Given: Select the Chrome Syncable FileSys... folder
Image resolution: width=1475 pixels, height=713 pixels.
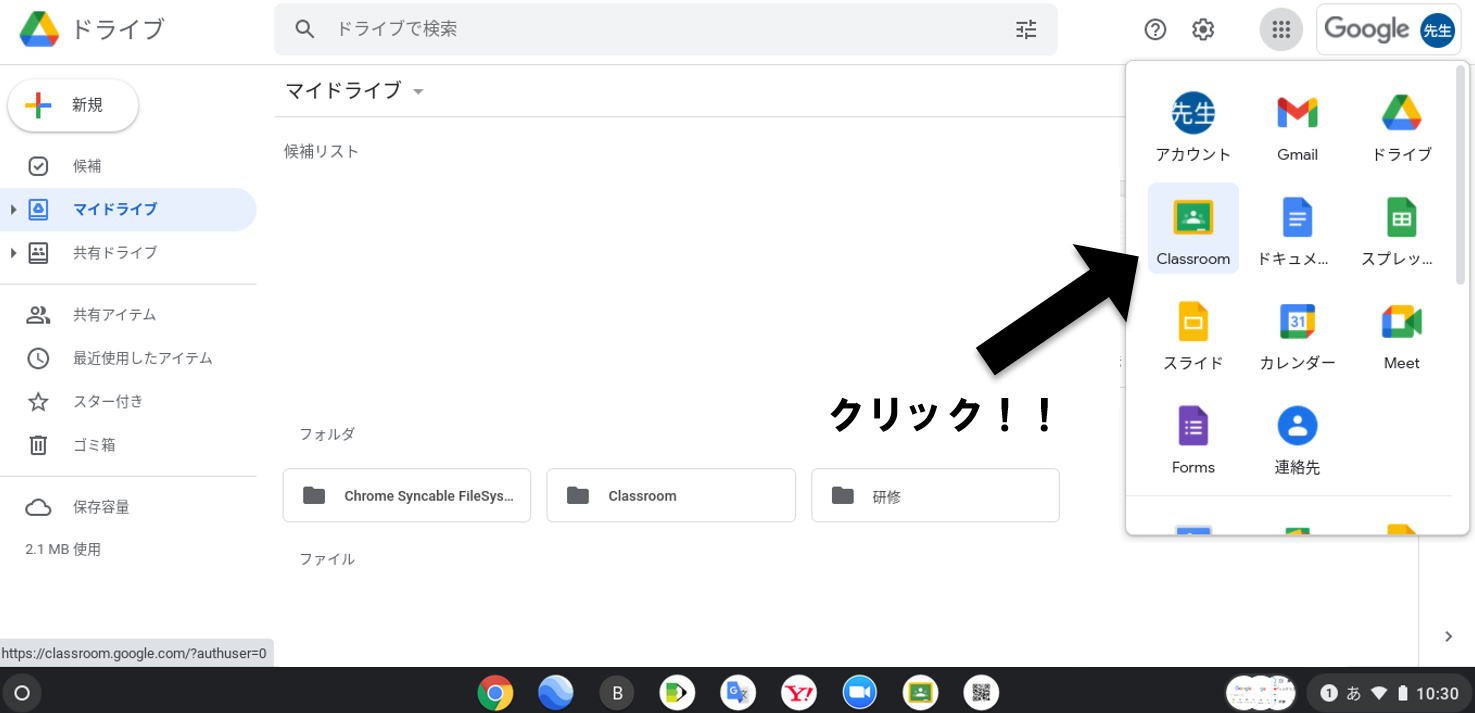Looking at the screenshot, I should pyautogui.click(x=407, y=495).
